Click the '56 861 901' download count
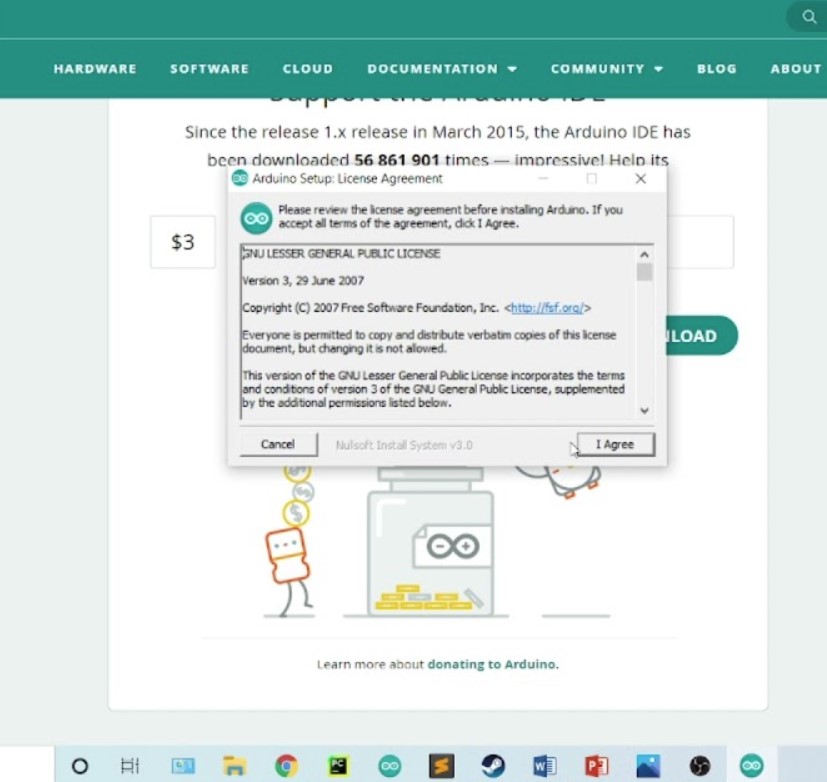This screenshot has width=827, height=782. coord(397,160)
